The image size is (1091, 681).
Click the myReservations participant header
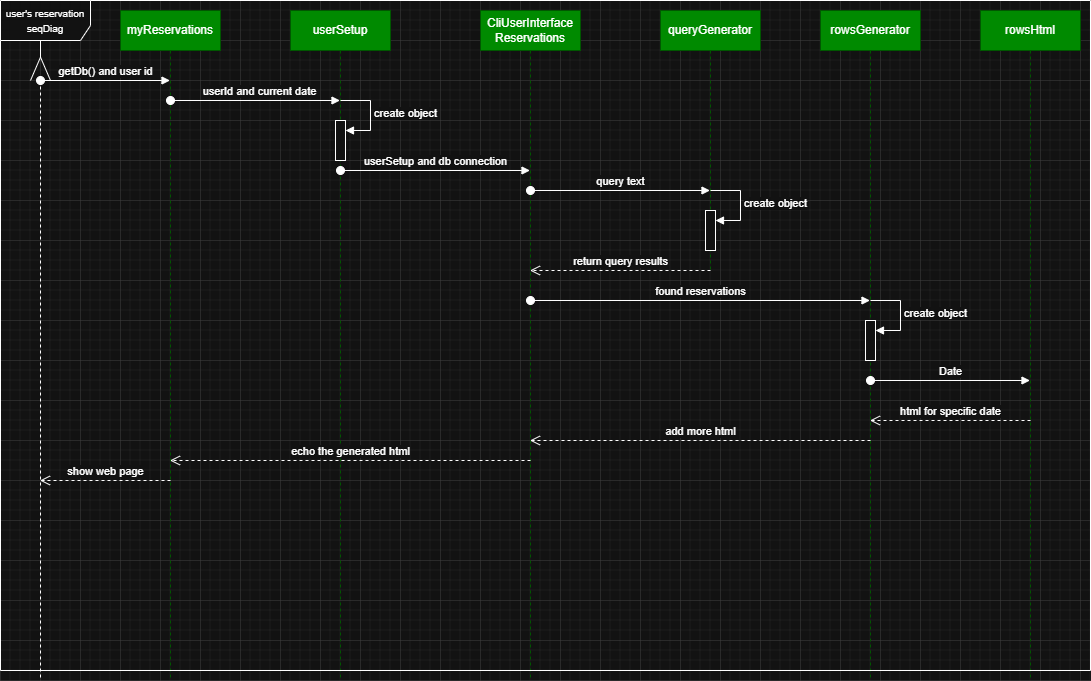coord(170,30)
